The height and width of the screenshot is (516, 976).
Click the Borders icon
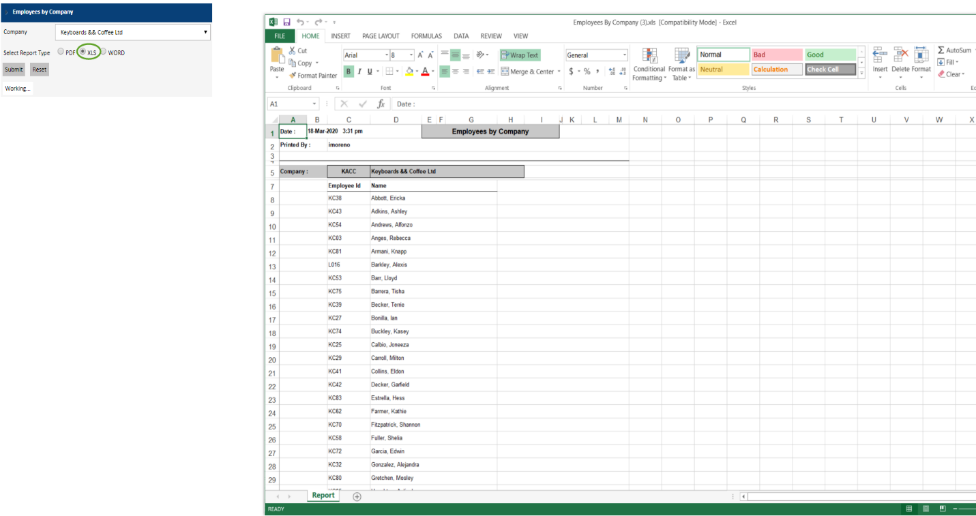point(389,72)
